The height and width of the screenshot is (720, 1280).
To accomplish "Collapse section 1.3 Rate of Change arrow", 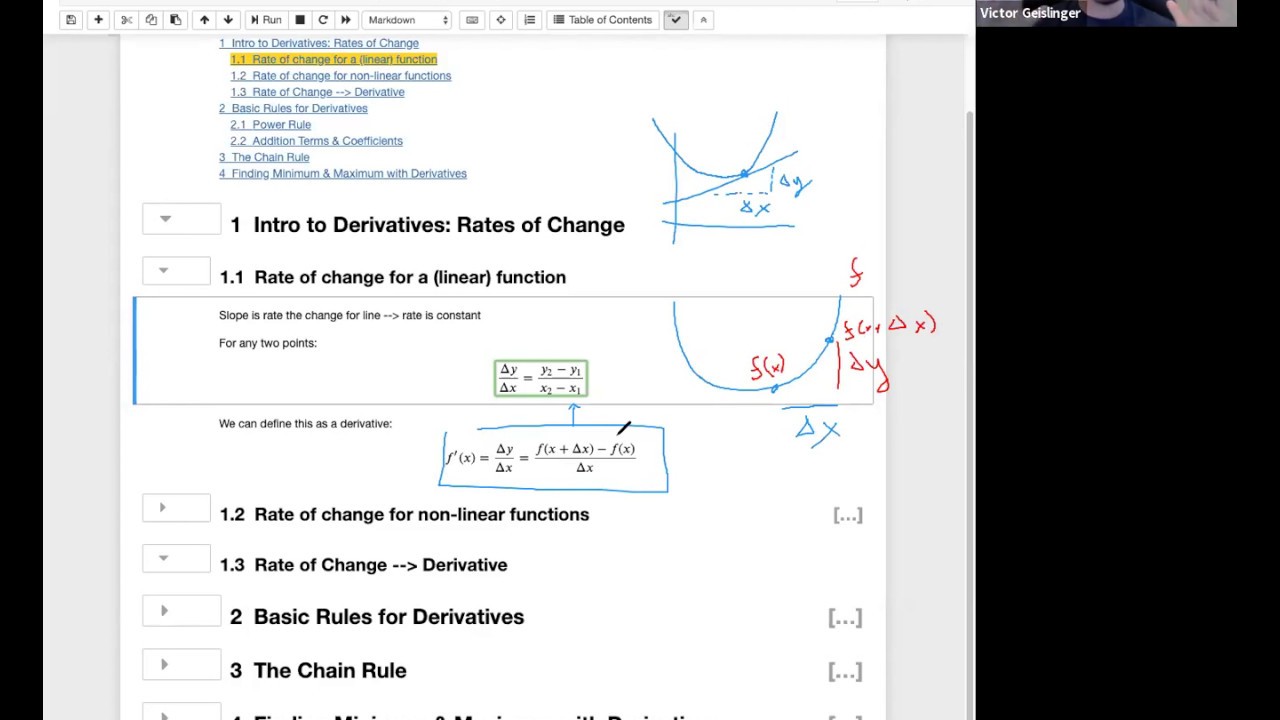I will pyautogui.click(x=164, y=558).
